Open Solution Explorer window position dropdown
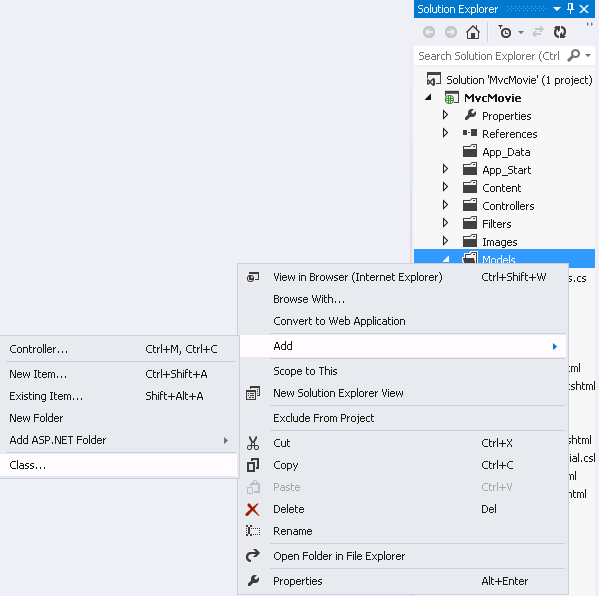 click(x=557, y=9)
